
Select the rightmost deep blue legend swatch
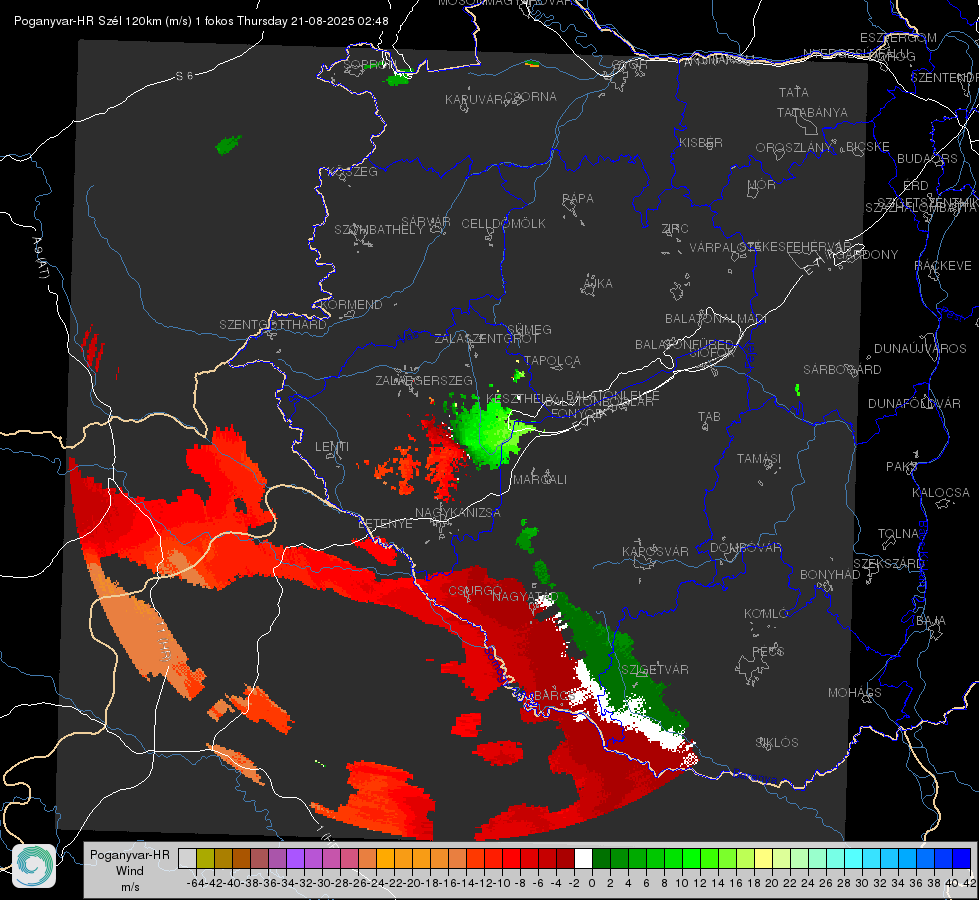(x=962, y=858)
